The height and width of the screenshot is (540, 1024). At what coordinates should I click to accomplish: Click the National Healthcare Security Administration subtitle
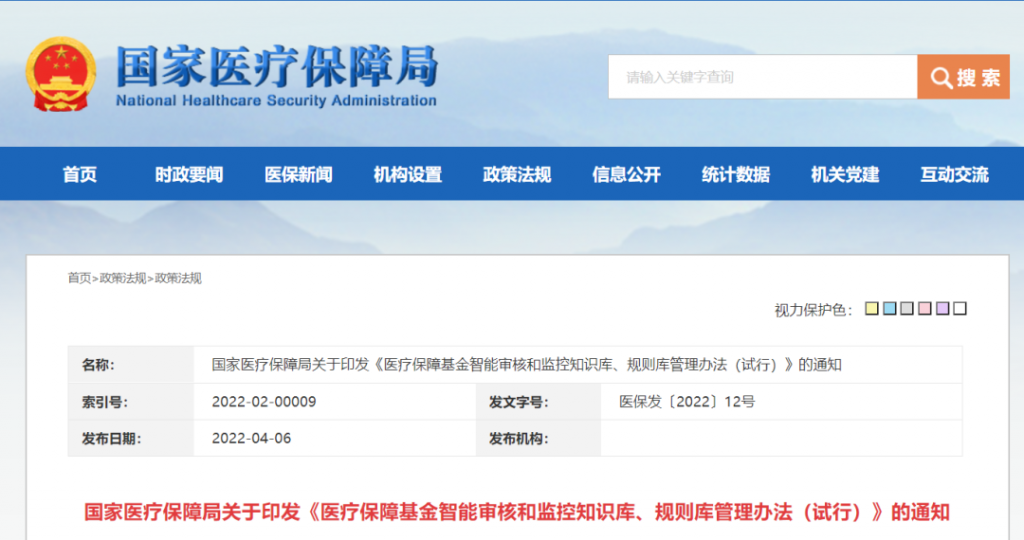pos(276,101)
